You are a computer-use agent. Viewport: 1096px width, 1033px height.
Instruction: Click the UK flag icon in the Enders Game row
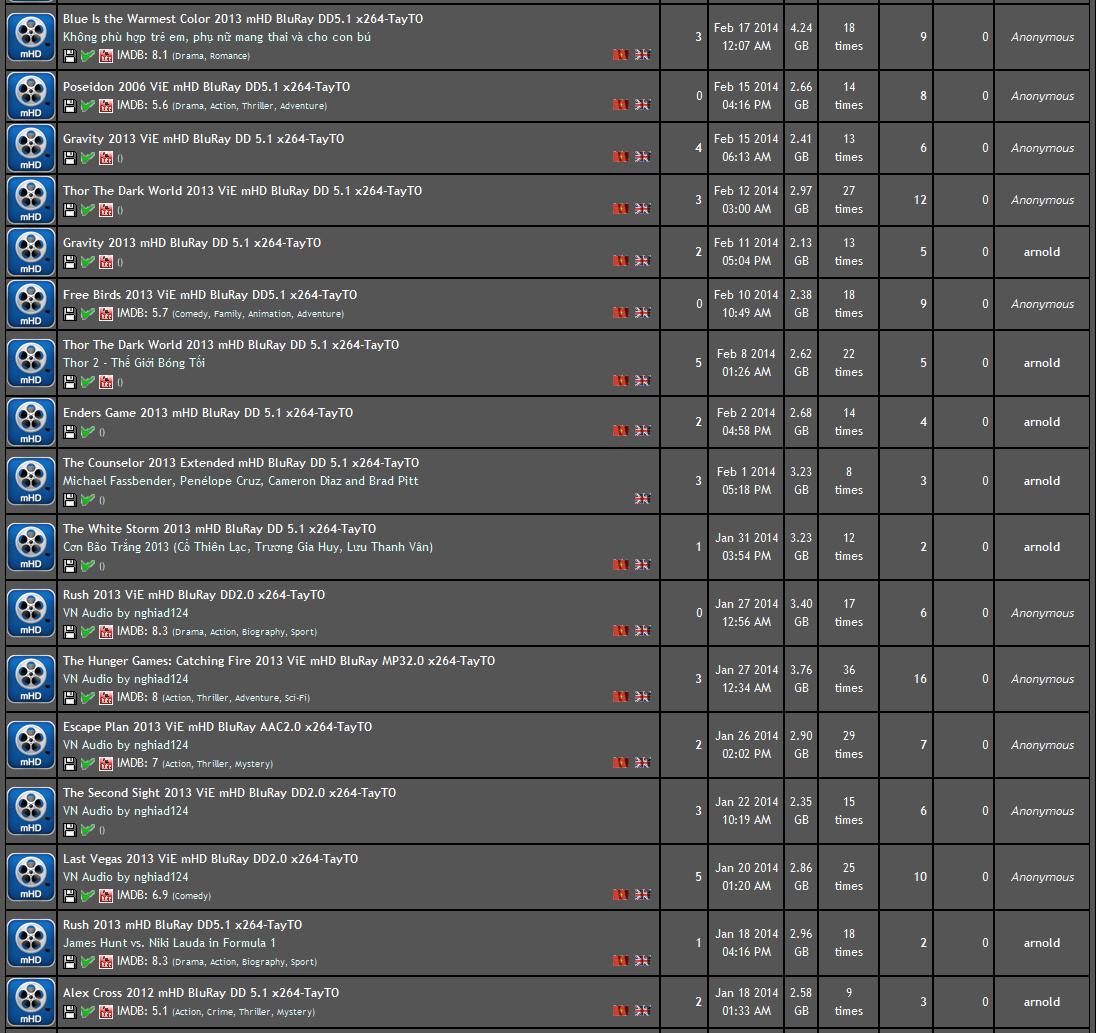(642, 431)
